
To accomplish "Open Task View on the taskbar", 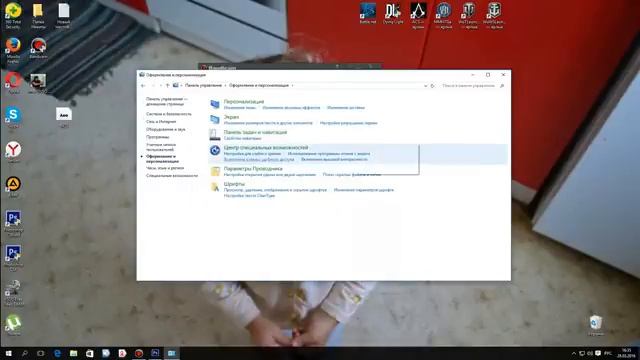I will coord(40,353).
